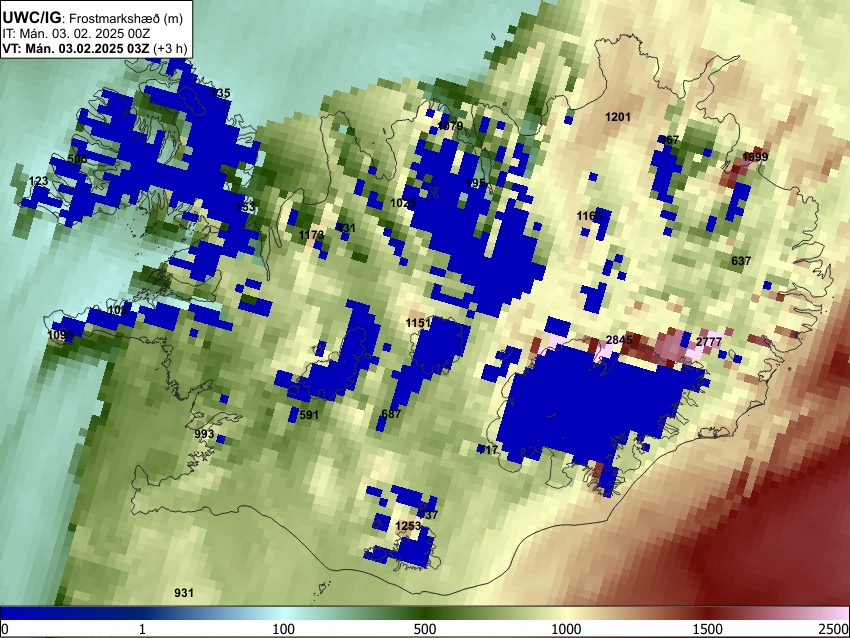Click the map value label 2777

pyautogui.click(x=709, y=341)
